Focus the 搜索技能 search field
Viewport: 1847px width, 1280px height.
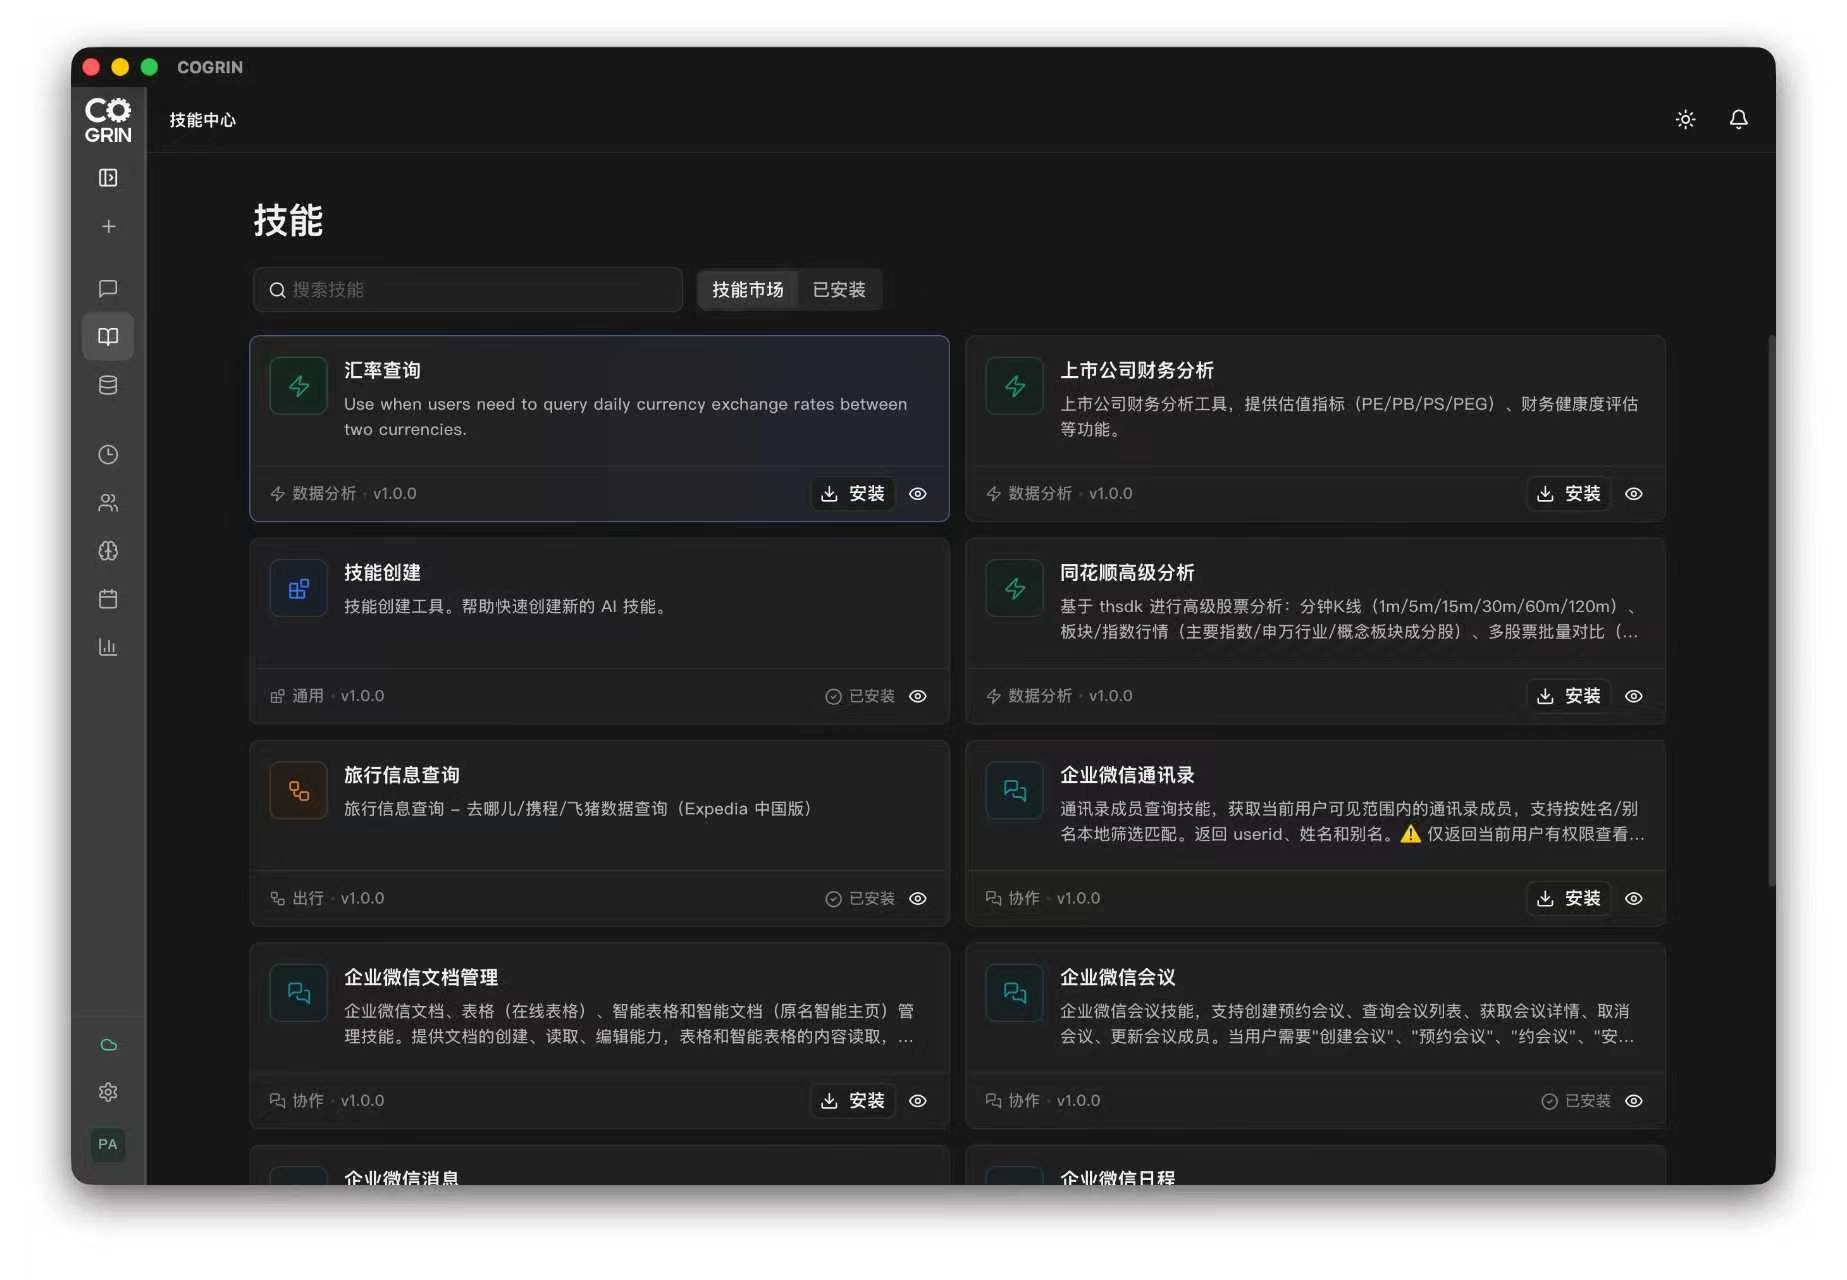(468, 289)
